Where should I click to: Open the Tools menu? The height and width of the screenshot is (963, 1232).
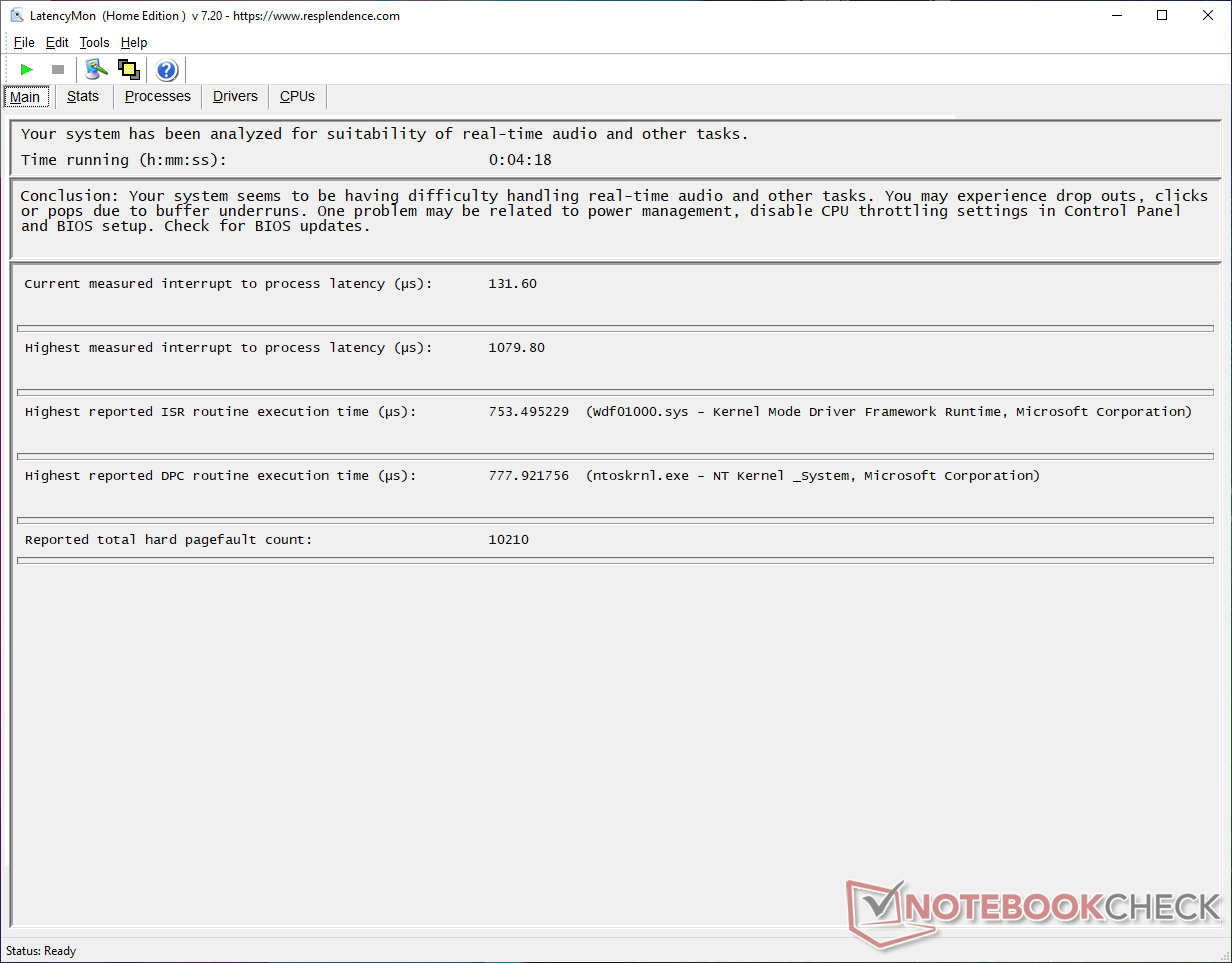(94, 42)
